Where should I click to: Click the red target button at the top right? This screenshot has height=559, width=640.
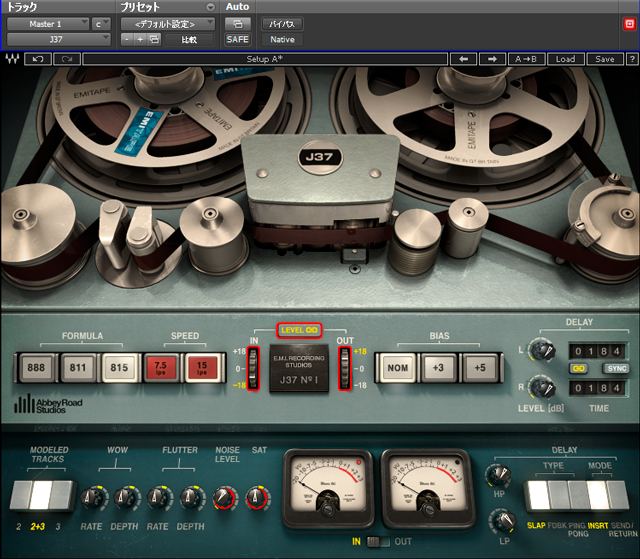(x=629, y=24)
